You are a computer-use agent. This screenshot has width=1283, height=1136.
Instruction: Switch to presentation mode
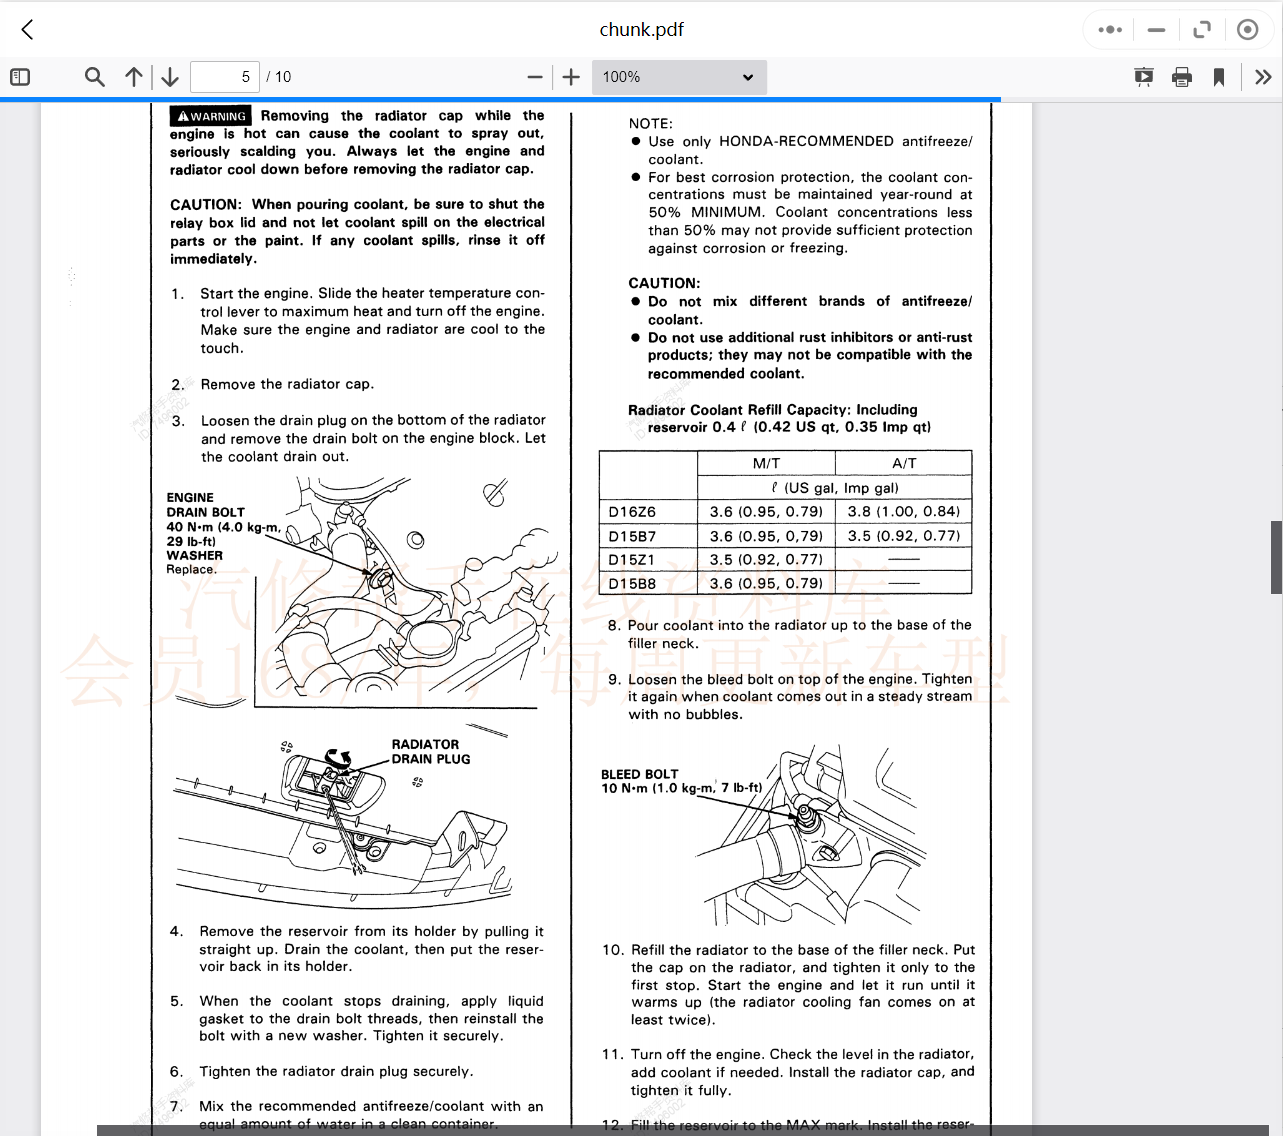pyautogui.click(x=1144, y=77)
